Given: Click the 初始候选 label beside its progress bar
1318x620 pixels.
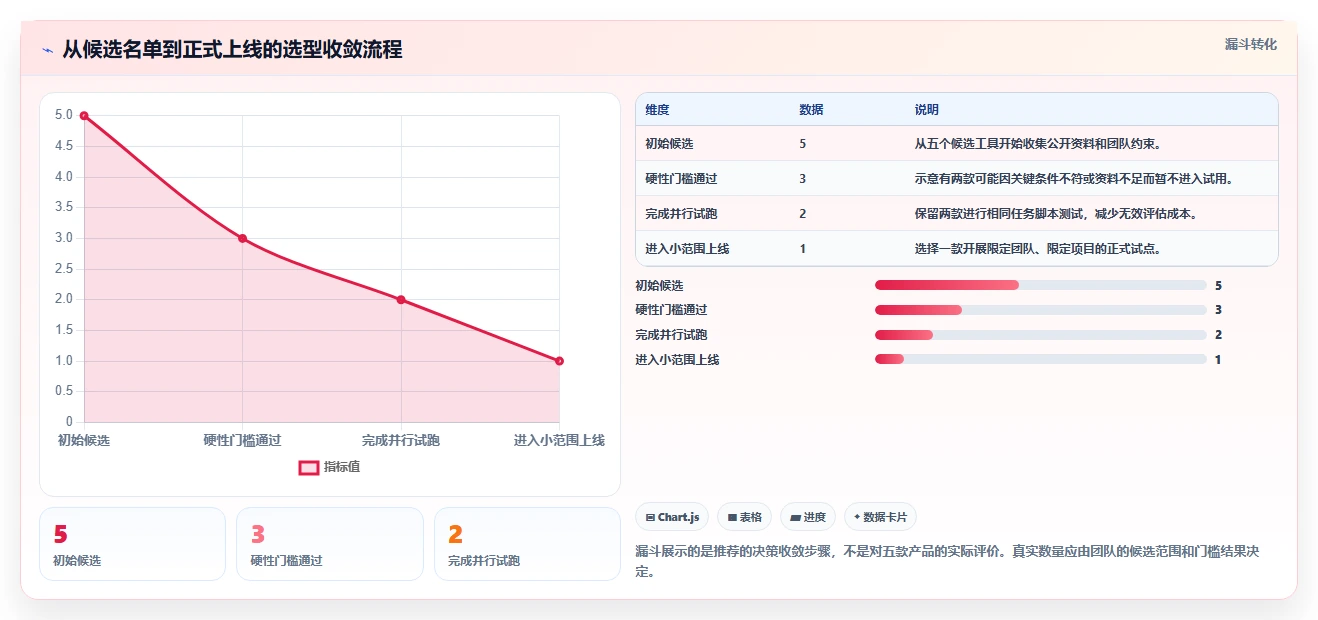Looking at the screenshot, I should pyautogui.click(x=659, y=286).
